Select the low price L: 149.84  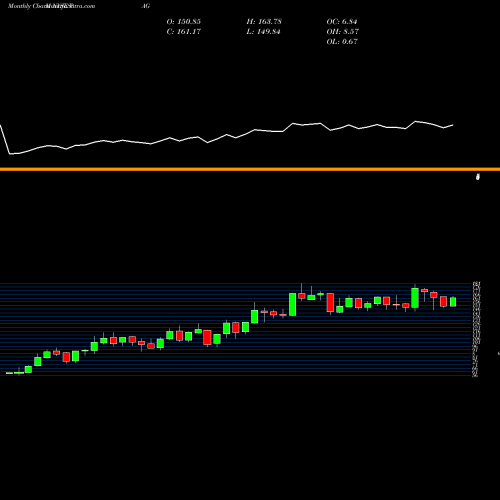263,32
